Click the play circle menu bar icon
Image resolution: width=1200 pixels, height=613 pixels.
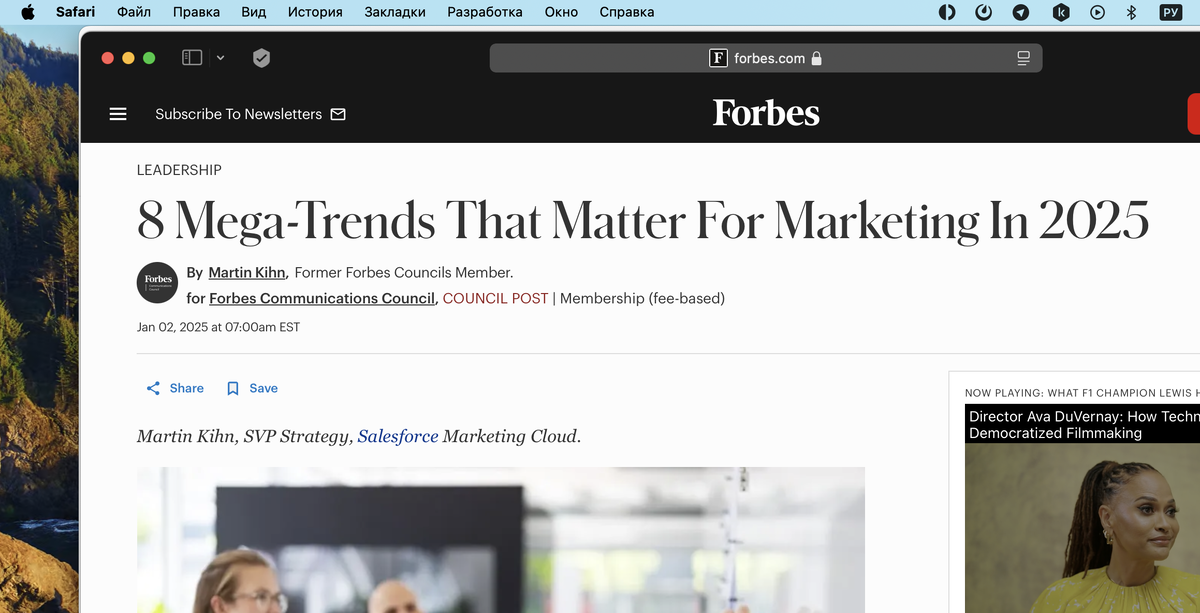point(1097,12)
